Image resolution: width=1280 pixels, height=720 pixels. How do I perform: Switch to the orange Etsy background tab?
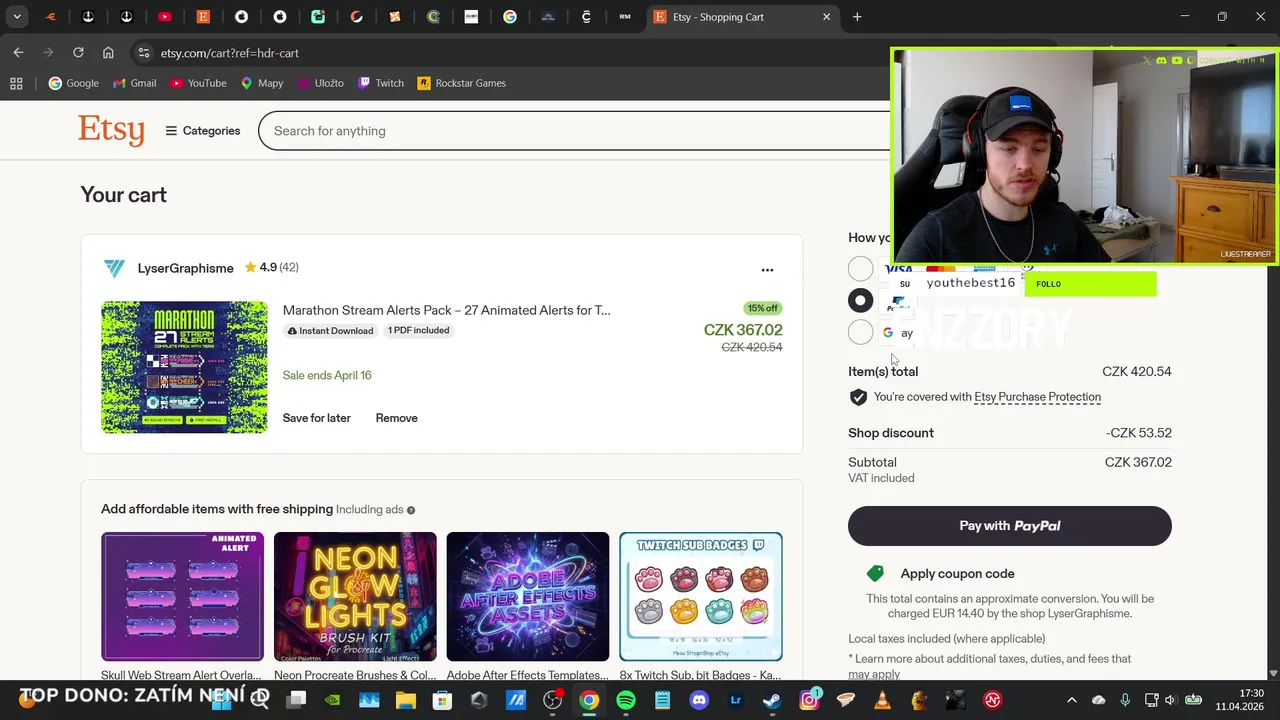(x=203, y=17)
